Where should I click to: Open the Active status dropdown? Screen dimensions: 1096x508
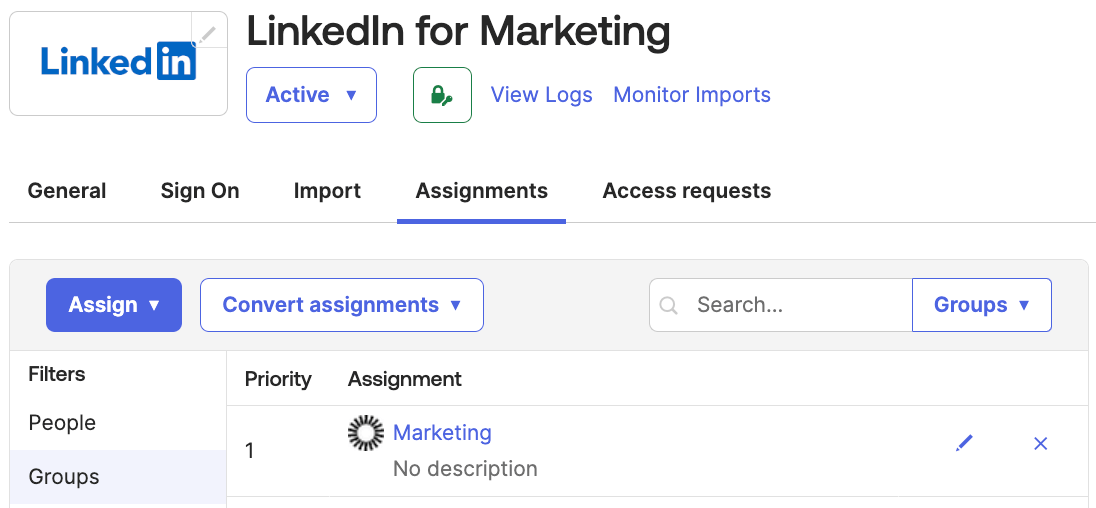click(x=311, y=95)
